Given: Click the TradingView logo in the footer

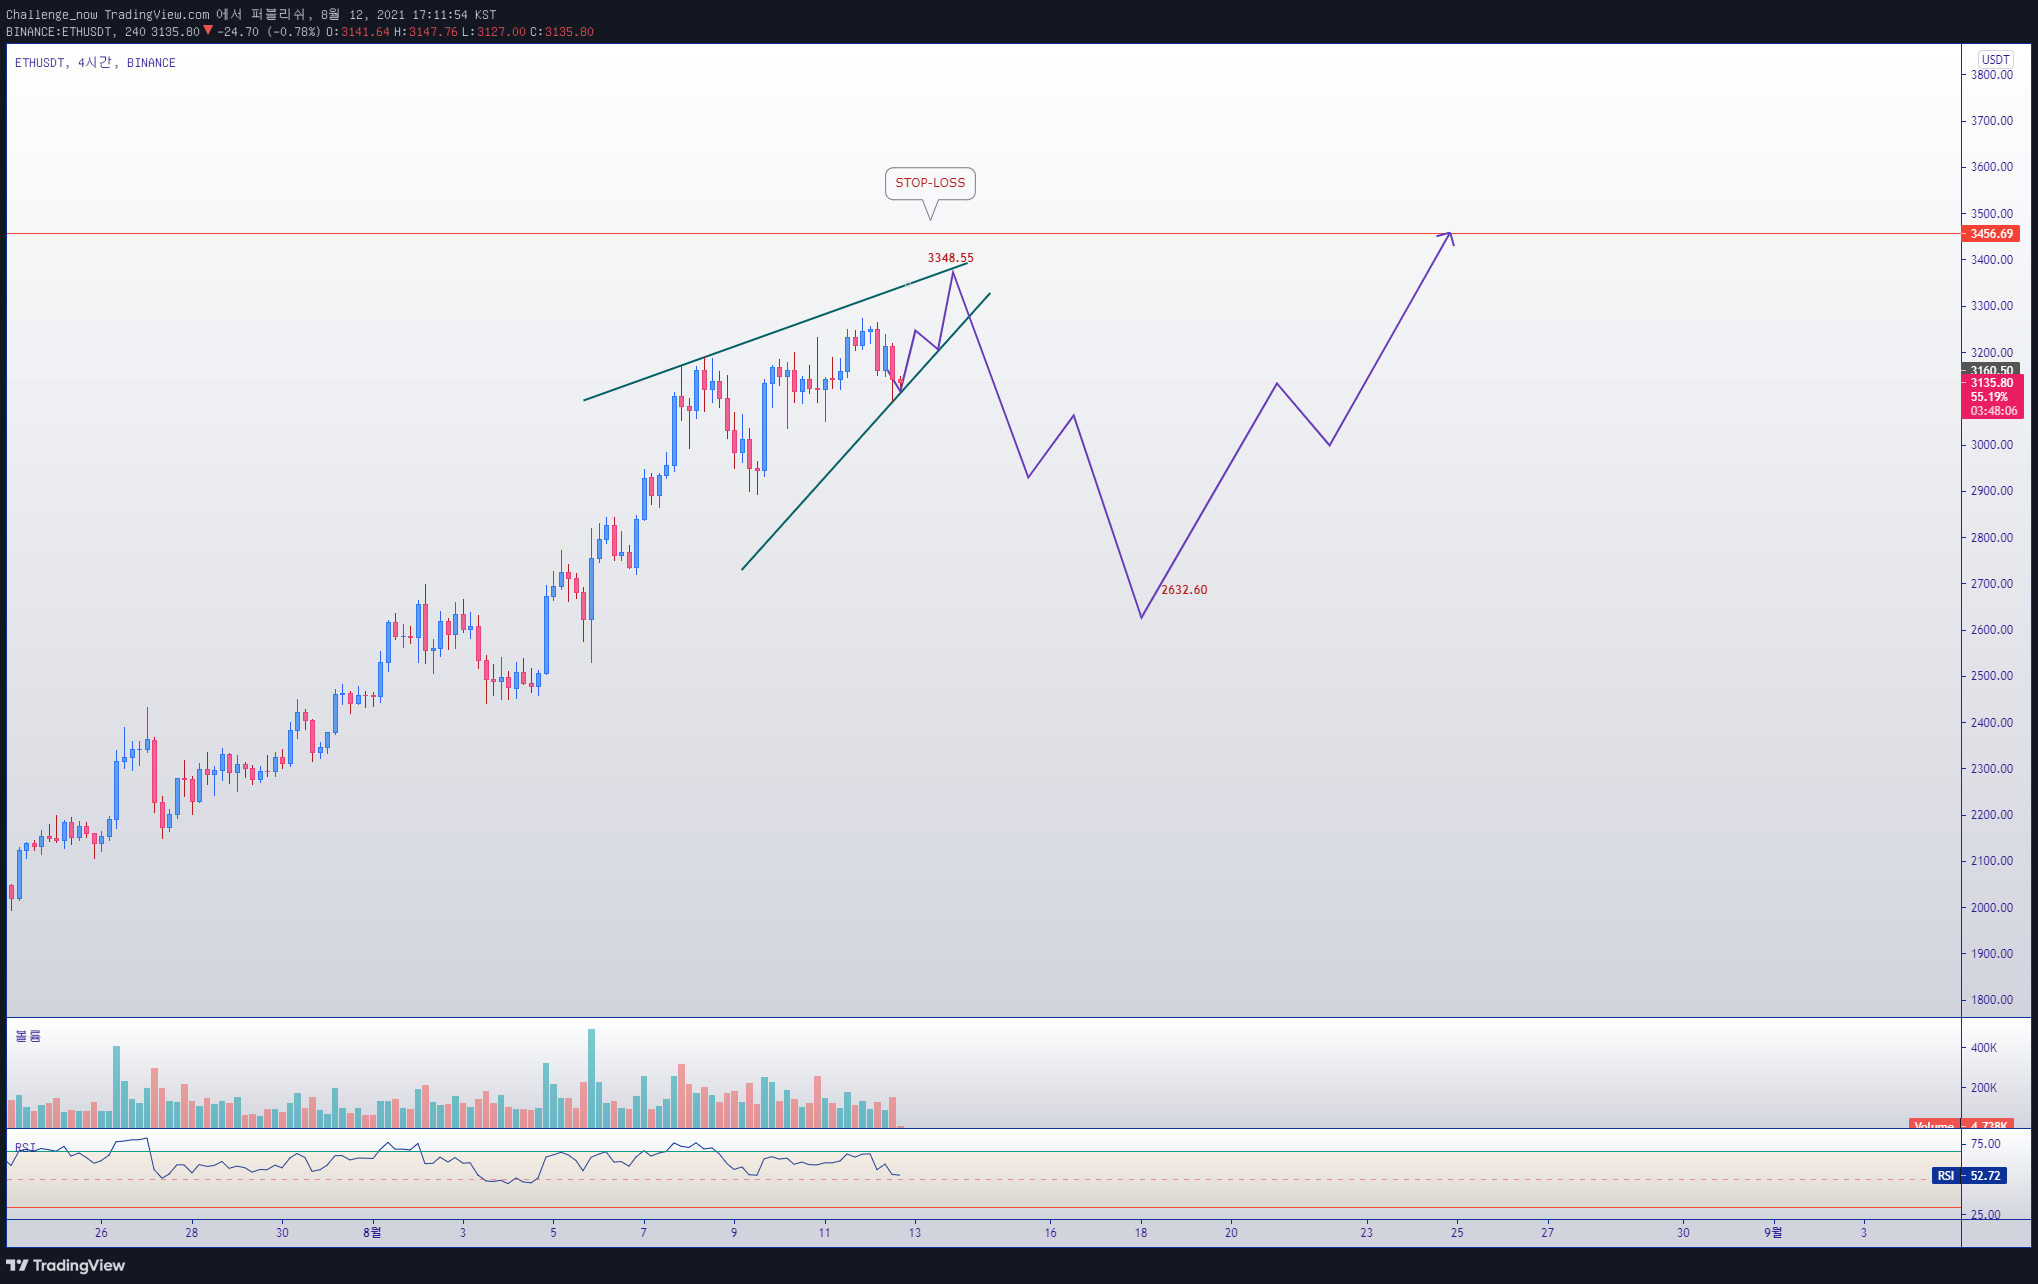Looking at the screenshot, I should pyautogui.click(x=66, y=1265).
